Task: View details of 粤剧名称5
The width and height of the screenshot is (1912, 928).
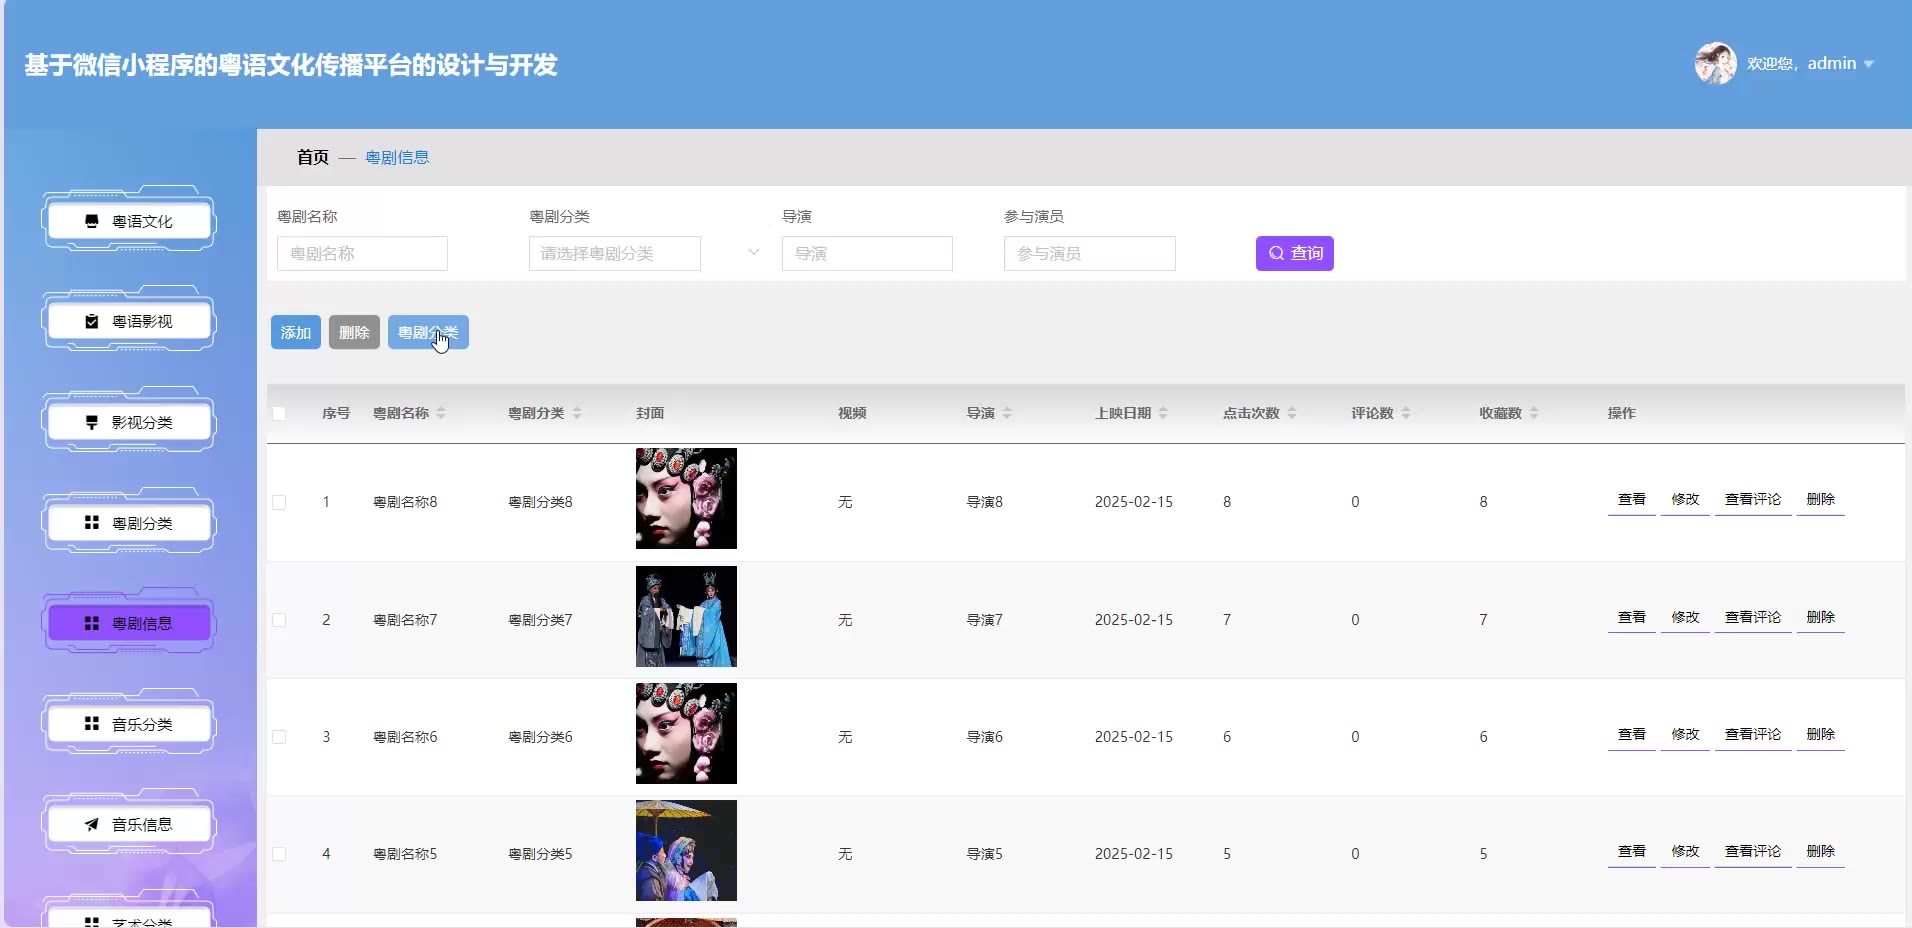Action: point(1631,851)
